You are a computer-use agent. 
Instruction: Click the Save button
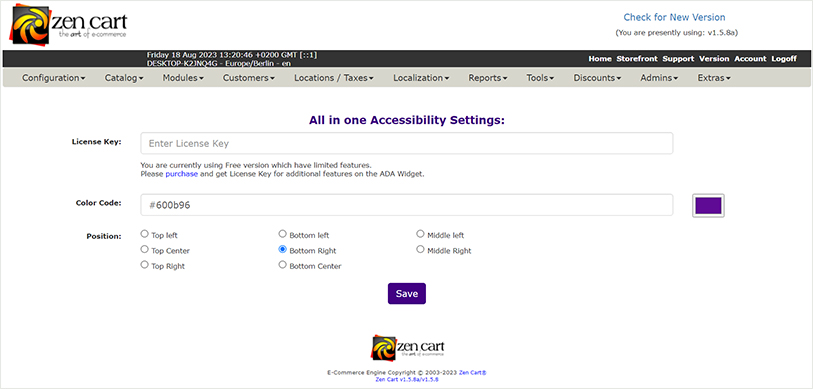(406, 294)
